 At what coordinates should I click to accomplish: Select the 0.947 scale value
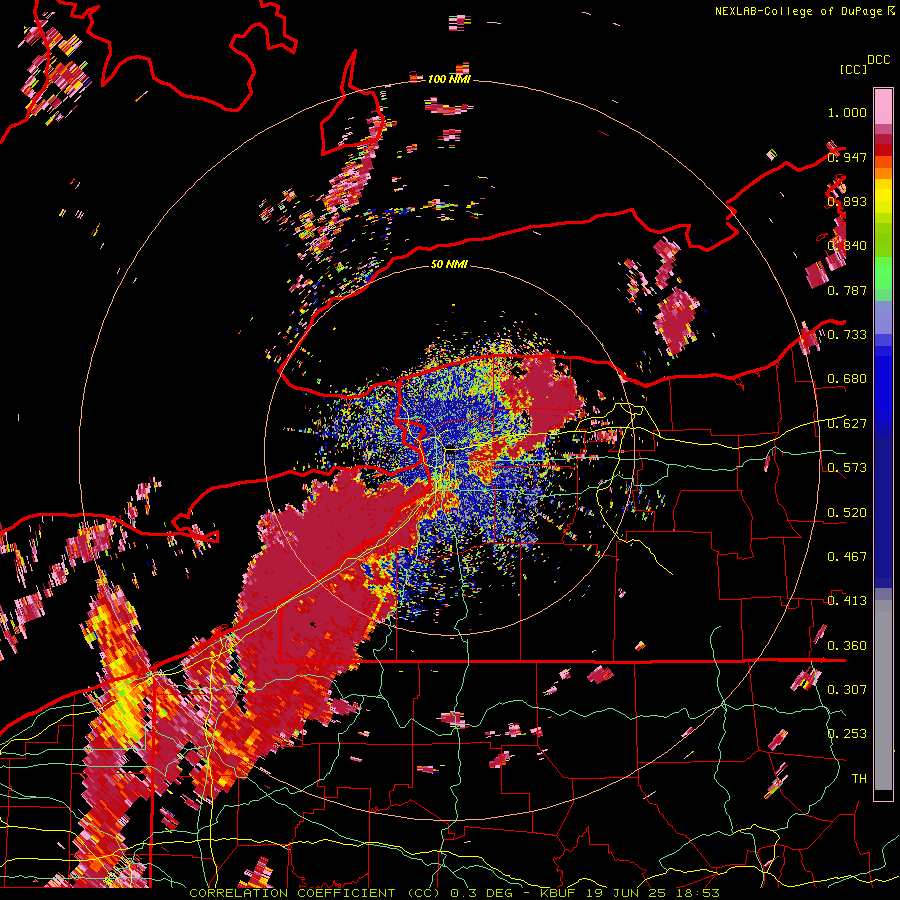point(847,157)
